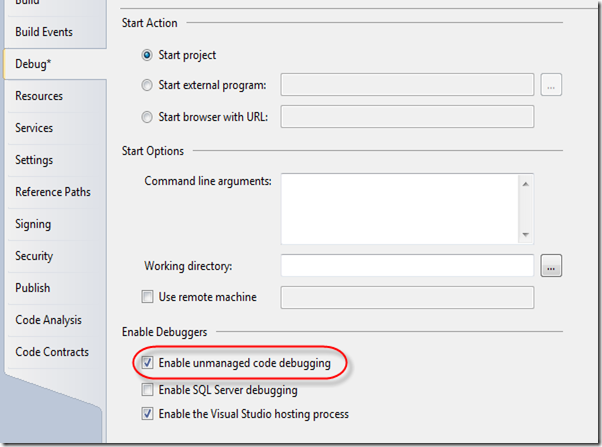Choose the Start external program option
Viewport: 602px width, 447px height.
[x=149, y=86]
